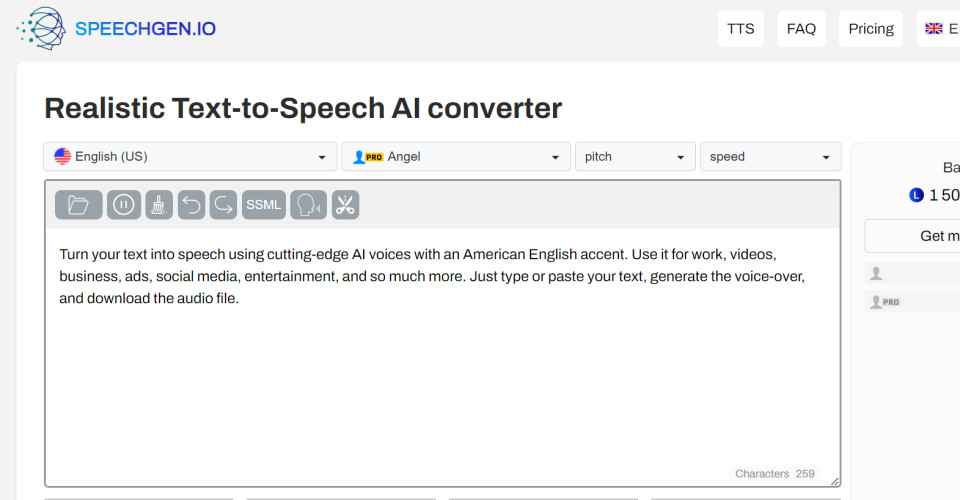
Task: Click the SSML toolbar button
Action: click(x=264, y=205)
